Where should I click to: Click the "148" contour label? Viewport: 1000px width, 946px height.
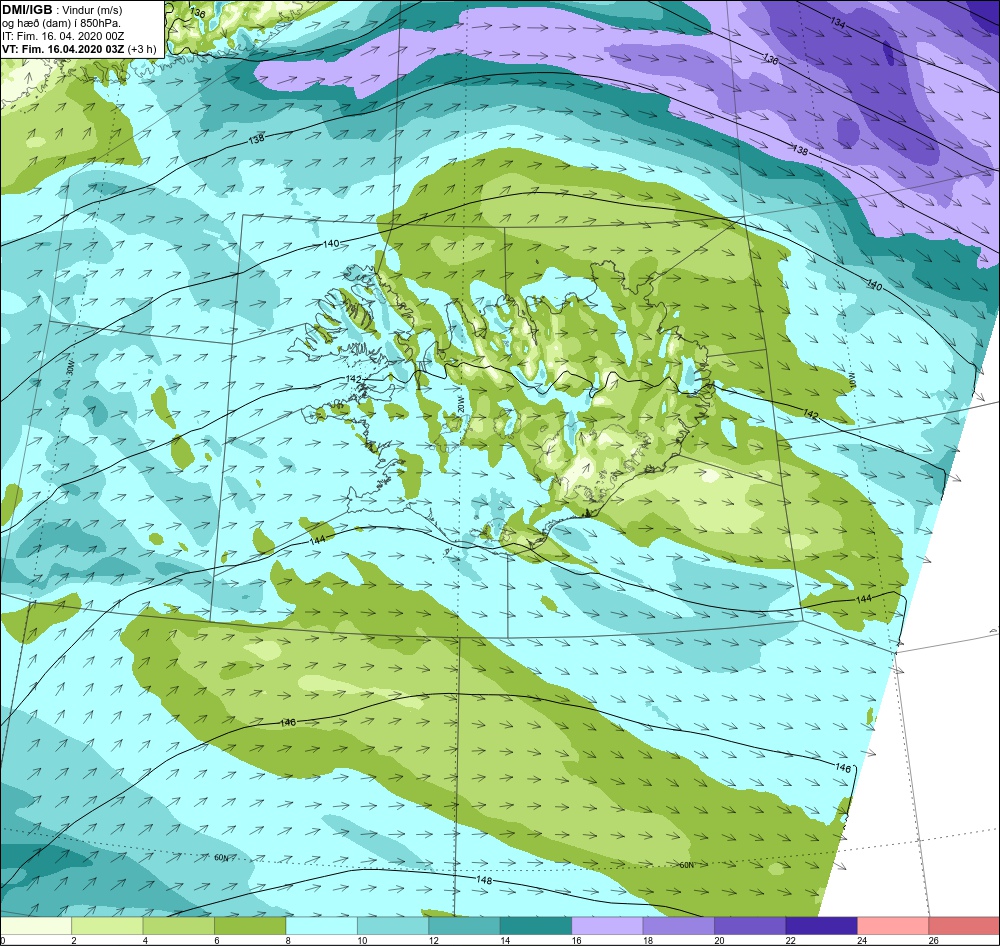point(484,880)
